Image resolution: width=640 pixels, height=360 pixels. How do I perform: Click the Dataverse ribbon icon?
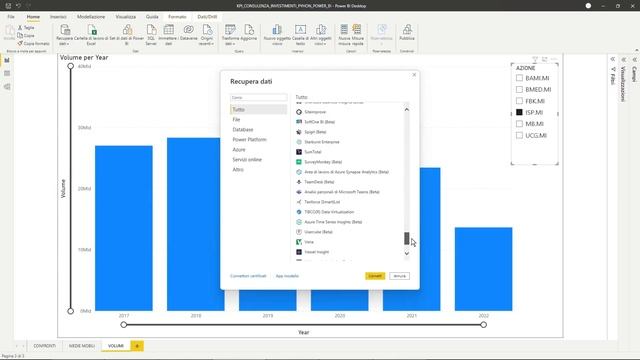tap(189, 30)
